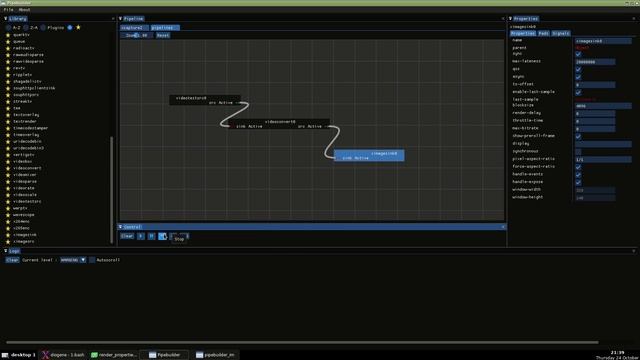
Task: Click Clear button in Control panel
Action: point(127,236)
